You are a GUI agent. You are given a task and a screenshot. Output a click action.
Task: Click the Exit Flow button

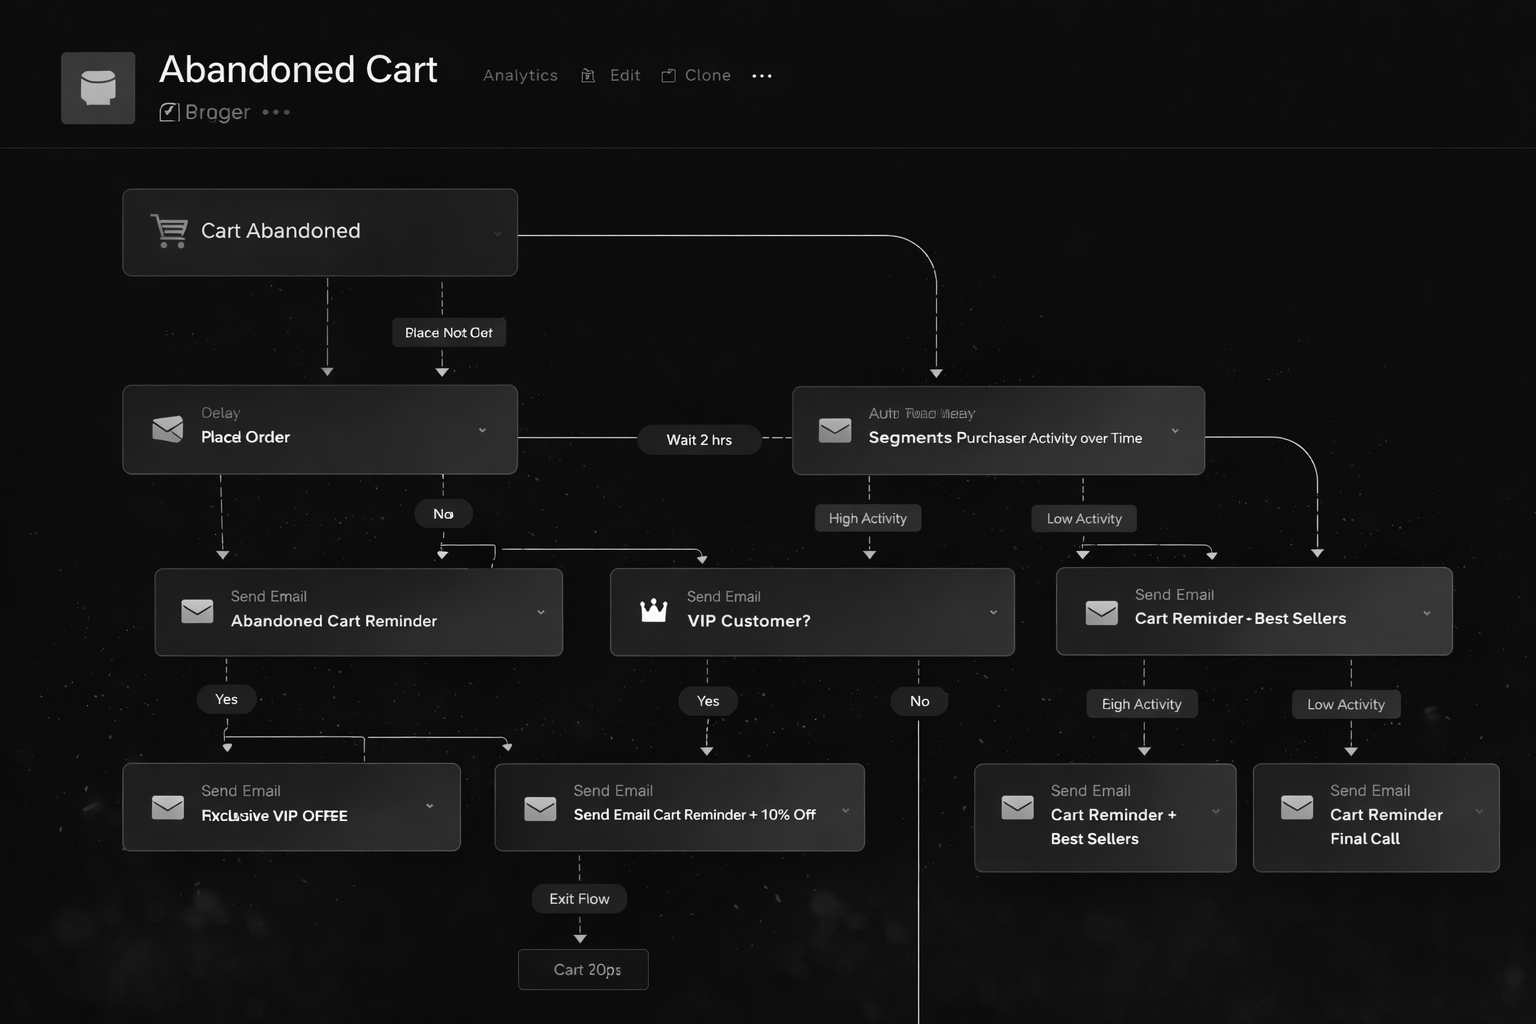pyautogui.click(x=579, y=898)
